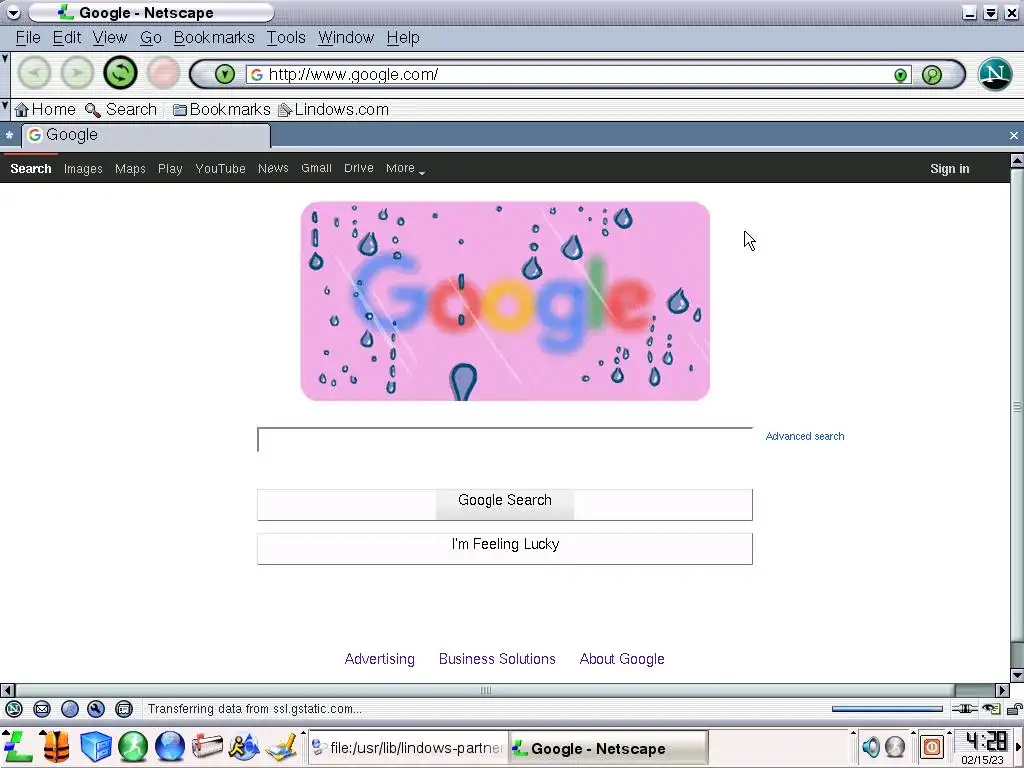Image resolution: width=1024 pixels, height=768 pixels.
Task: Open Mail from the status bar envelope icon
Action: [x=42, y=709]
